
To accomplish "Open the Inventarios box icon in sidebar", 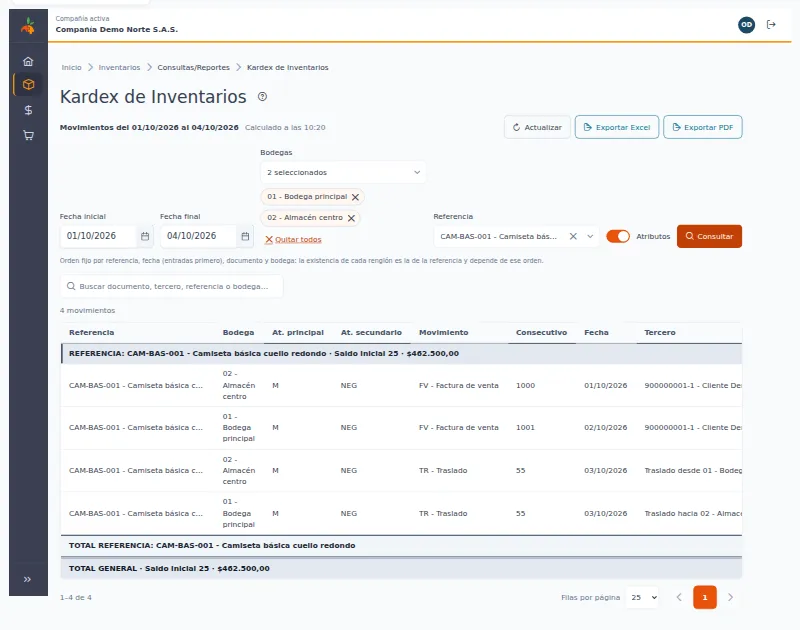I will pos(29,85).
